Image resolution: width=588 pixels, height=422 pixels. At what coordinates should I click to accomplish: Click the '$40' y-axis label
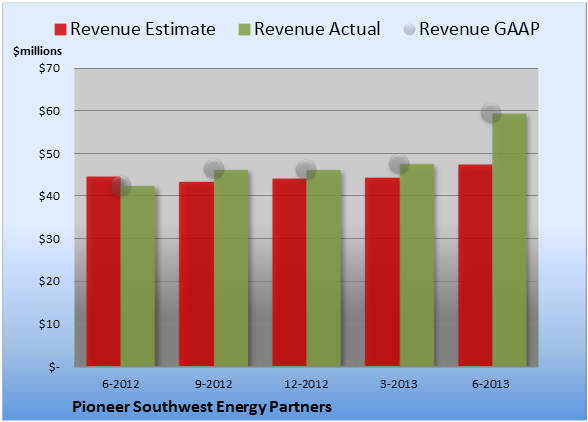49,196
